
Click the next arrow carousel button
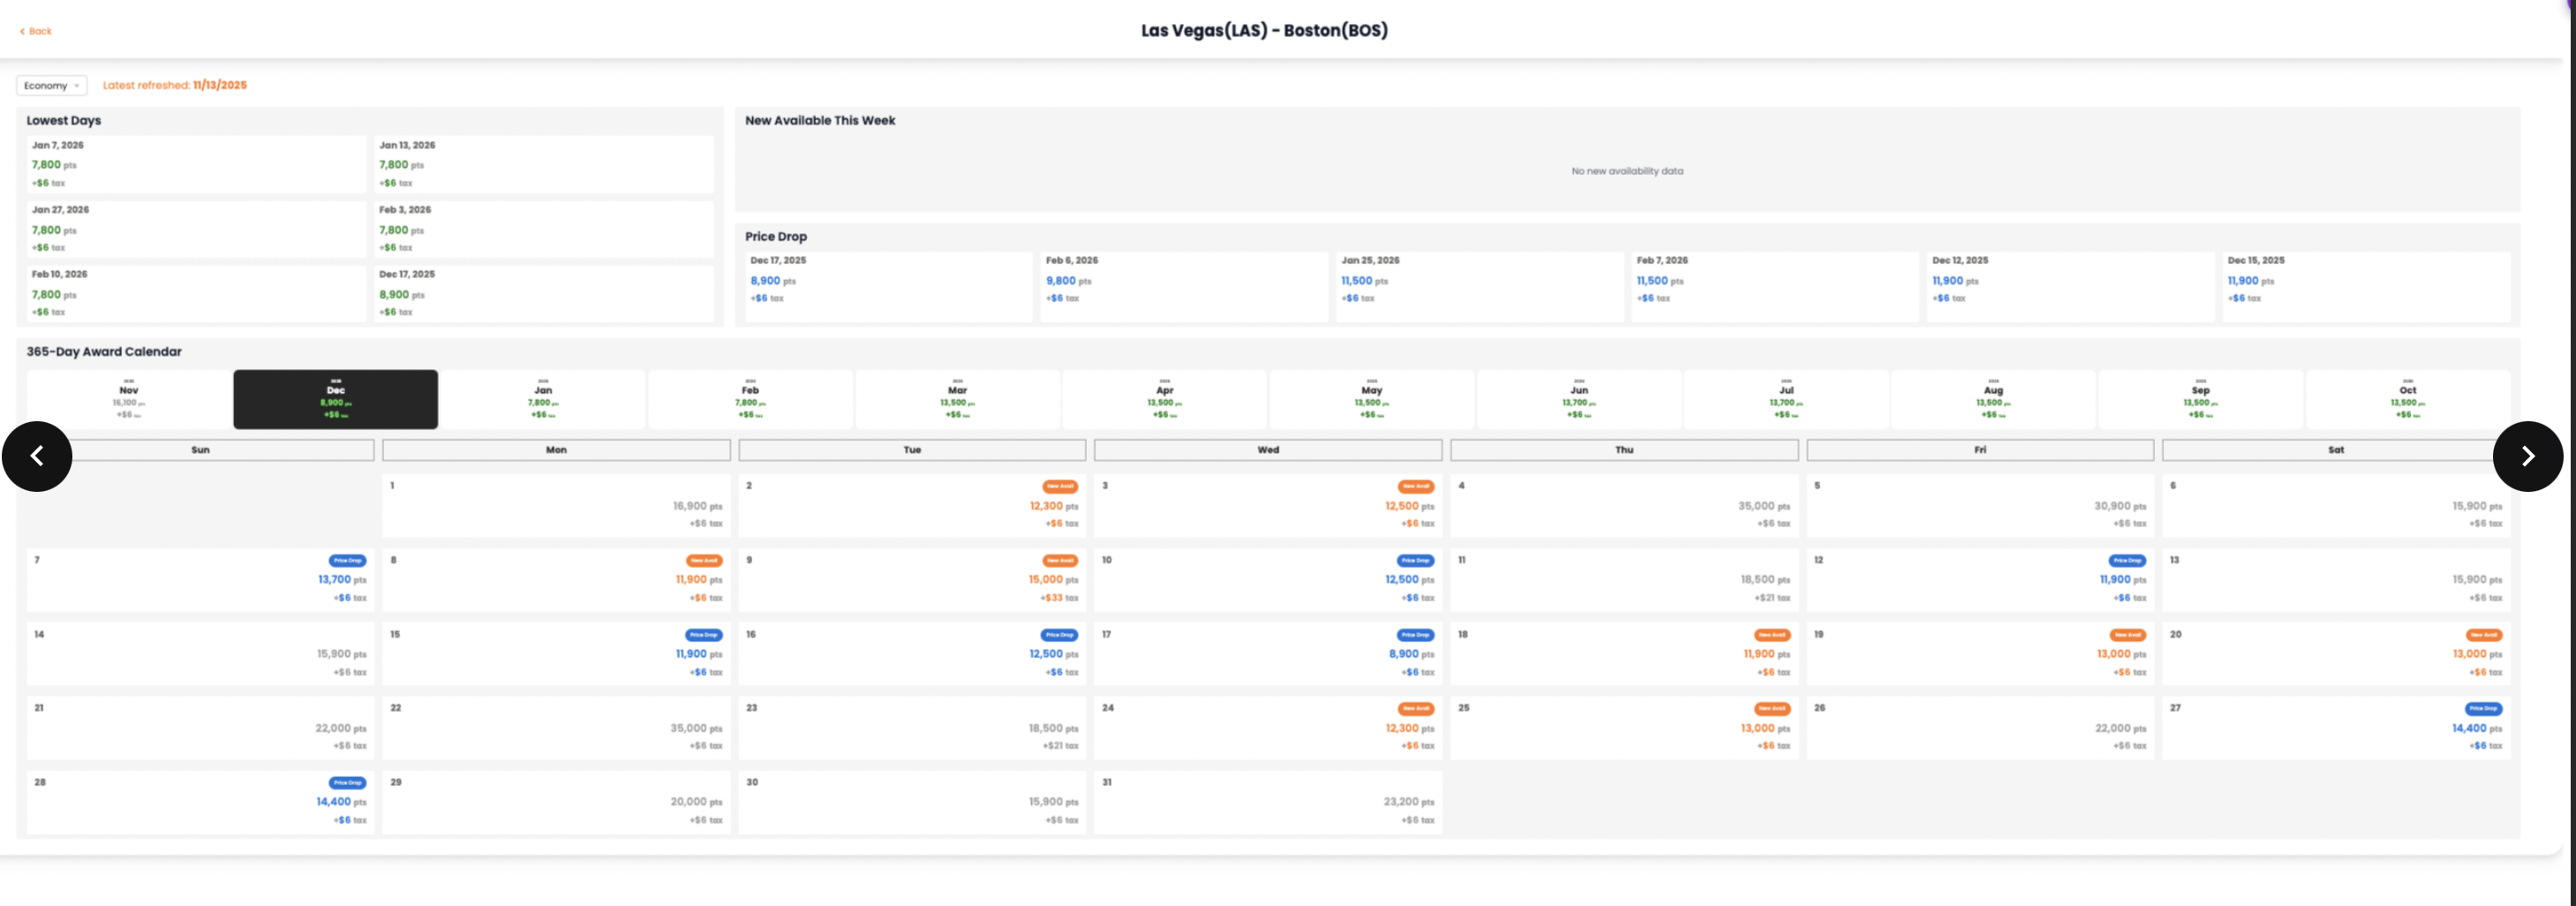click(x=2527, y=456)
